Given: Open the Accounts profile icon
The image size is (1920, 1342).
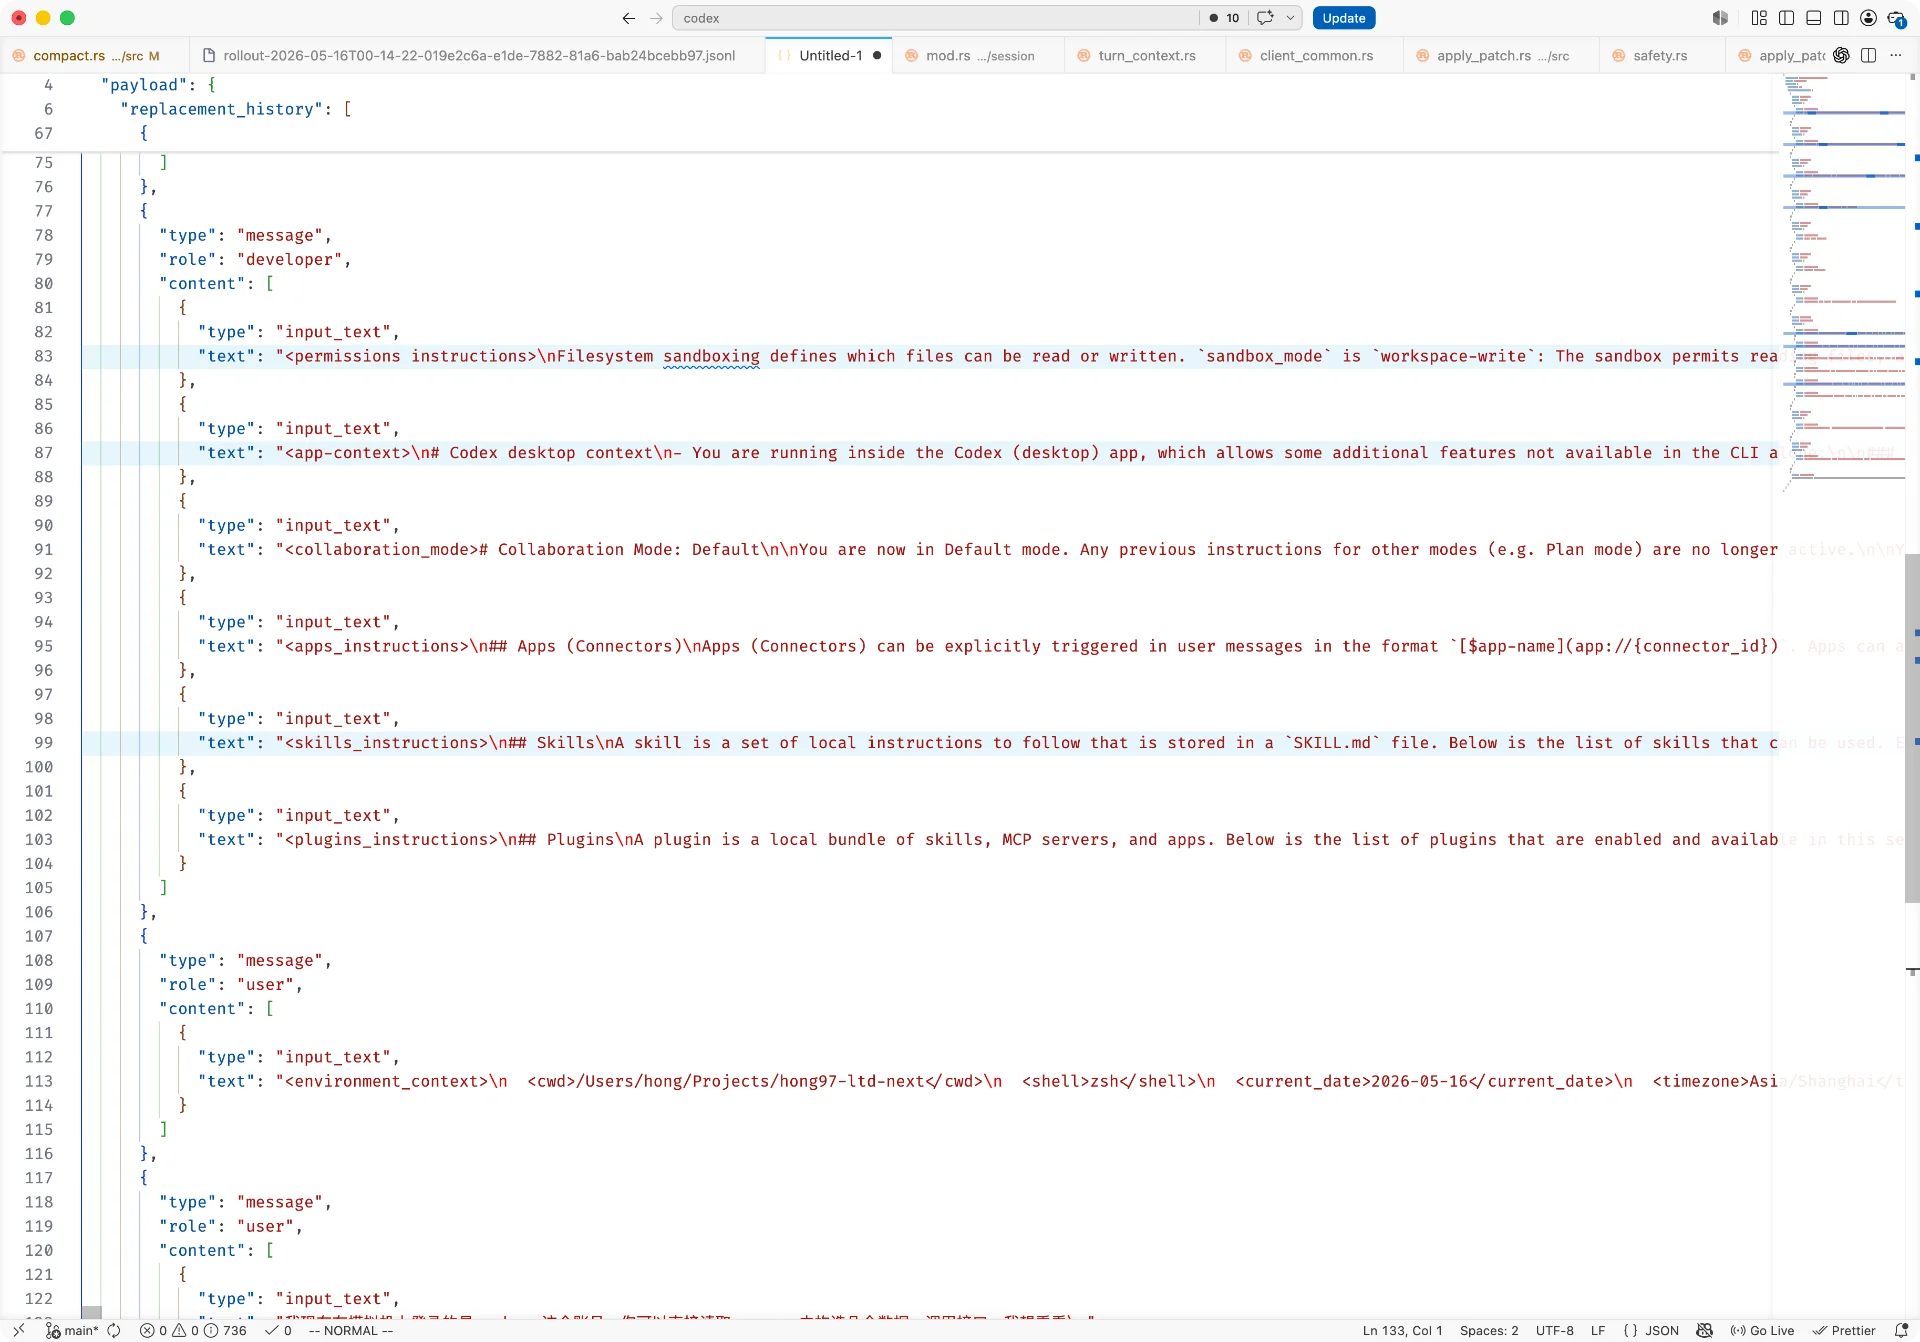Looking at the screenshot, I should coord(1868,18).
